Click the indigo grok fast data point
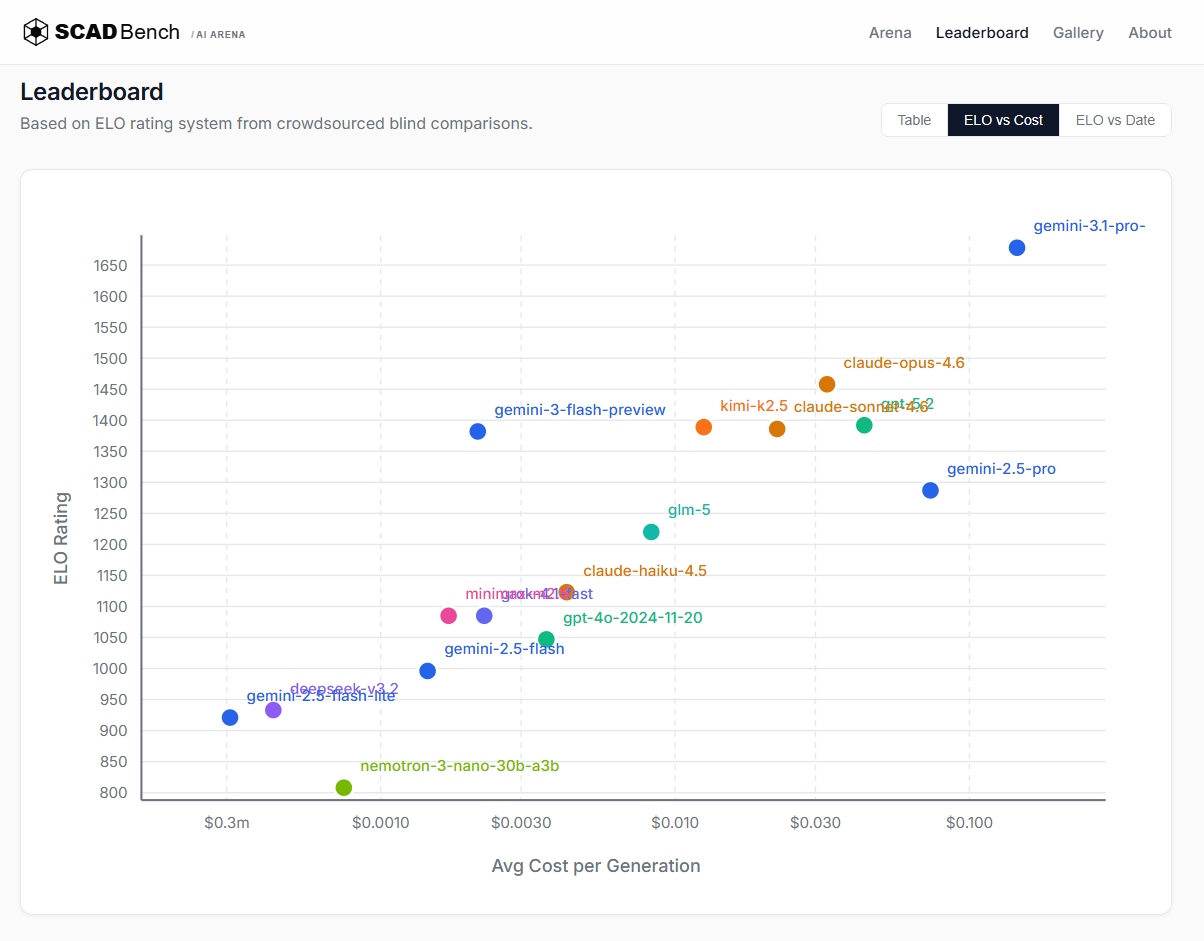This screenshot has height=941, width=1204. (x=484, y=616)
